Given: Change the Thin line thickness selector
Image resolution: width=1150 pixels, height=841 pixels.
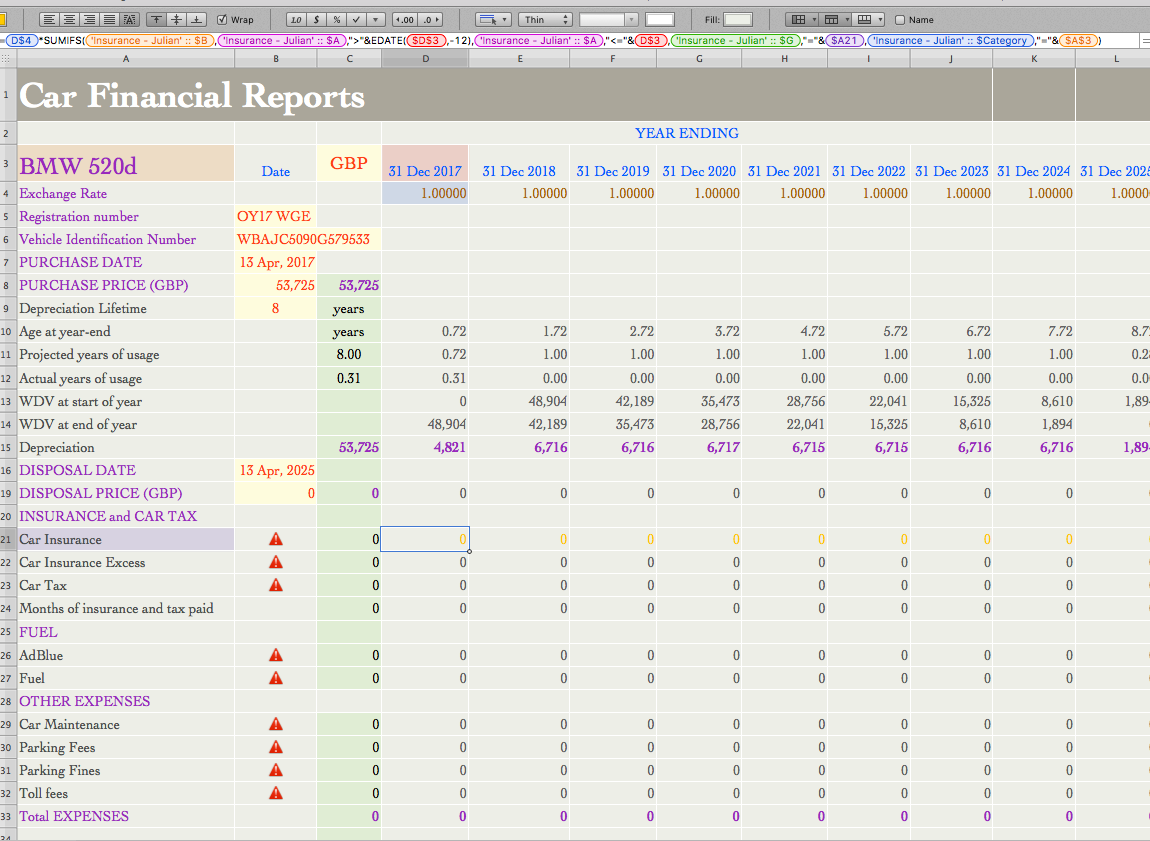Looking at the screenshot, I should (545, 20).
